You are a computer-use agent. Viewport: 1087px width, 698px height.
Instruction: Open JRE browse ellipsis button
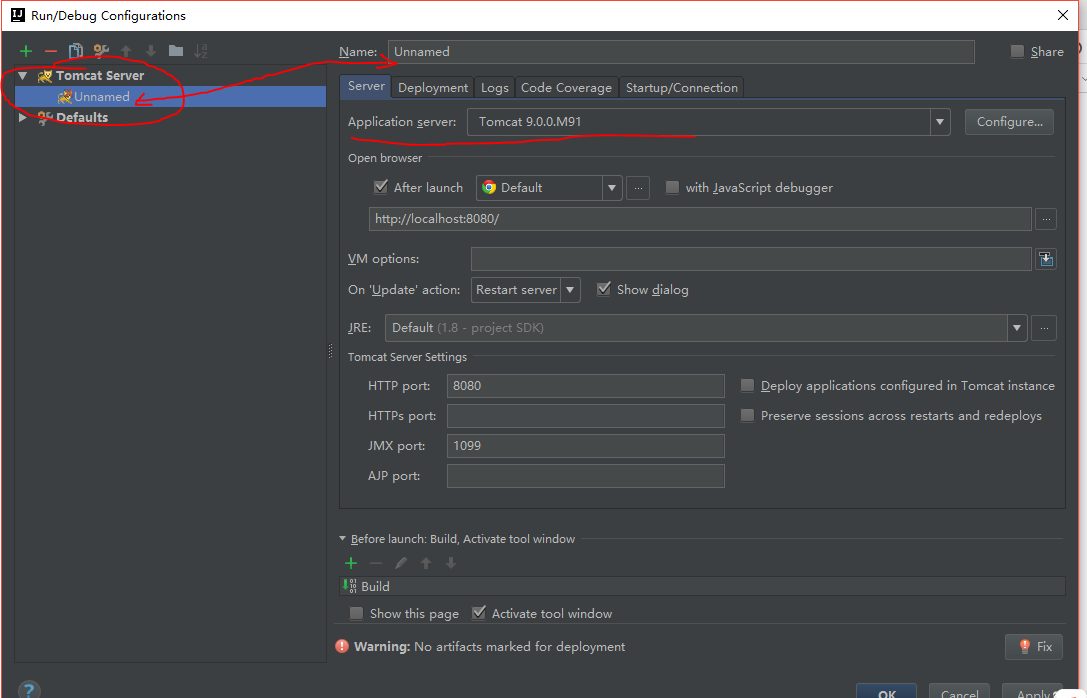(x=1044, y=328)
